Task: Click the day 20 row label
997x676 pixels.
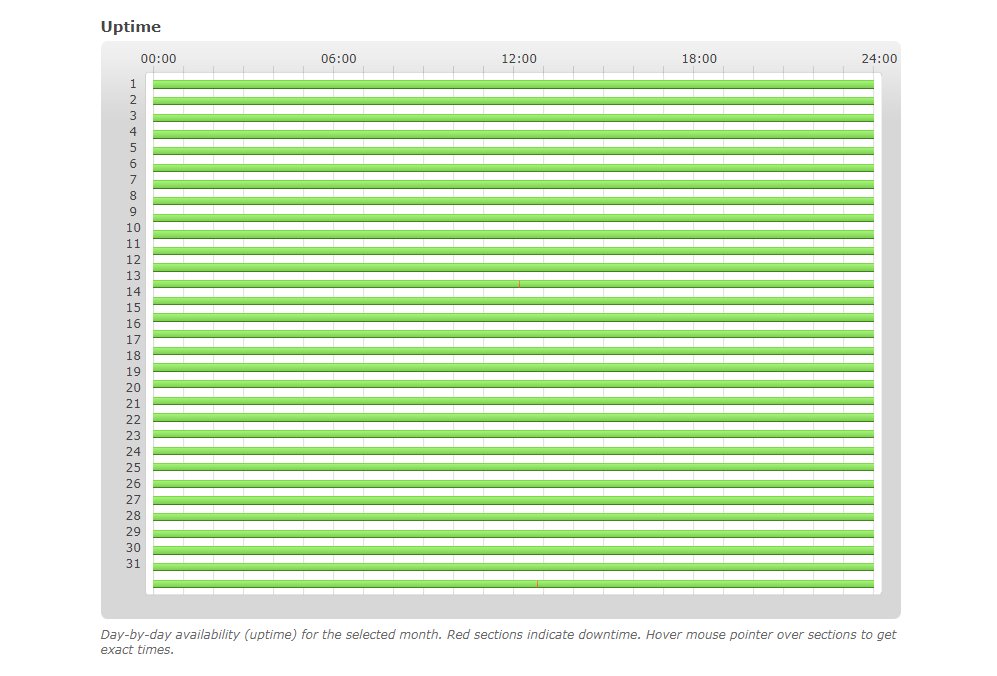Action: (x=133, y=388)
